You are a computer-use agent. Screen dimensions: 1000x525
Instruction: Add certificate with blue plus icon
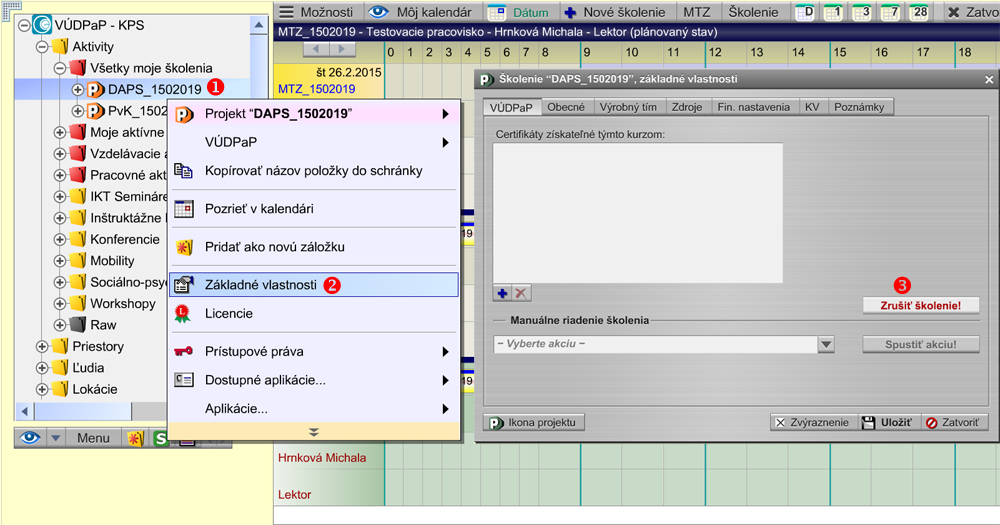click(502, 293)
